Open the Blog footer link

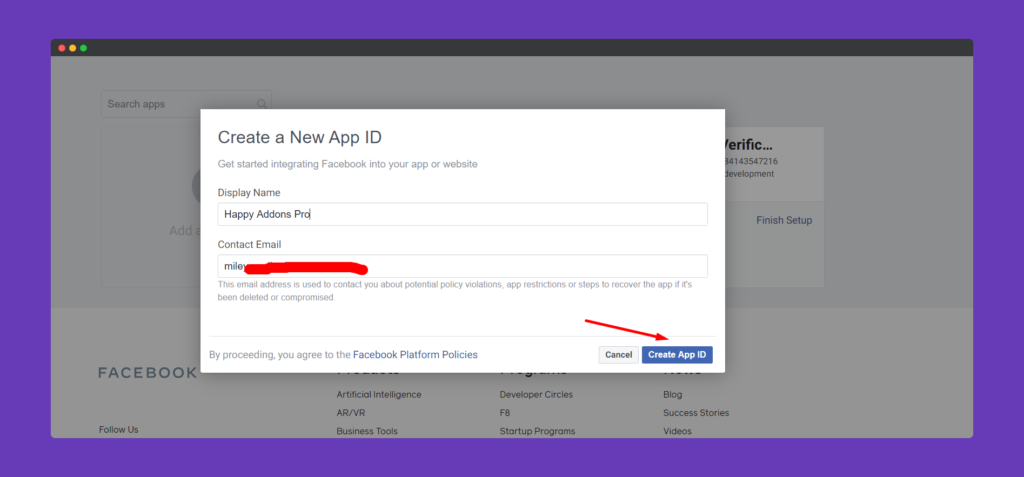[x=673, y=395]
